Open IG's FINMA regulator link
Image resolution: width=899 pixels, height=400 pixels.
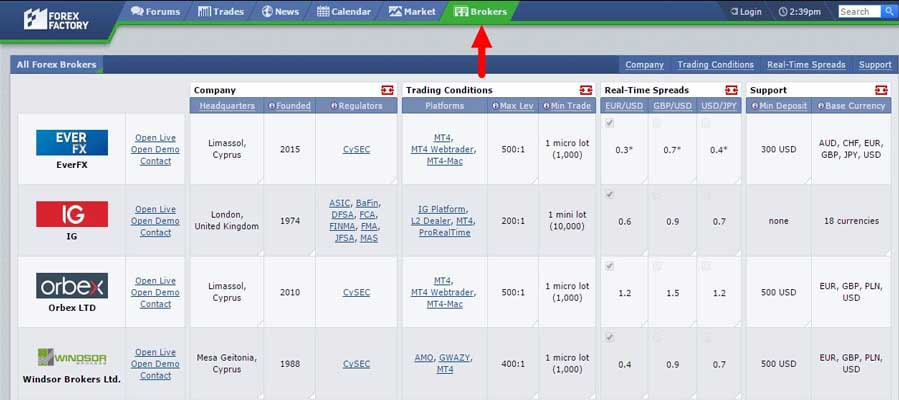pyautogui.click(x=343, y=226)
